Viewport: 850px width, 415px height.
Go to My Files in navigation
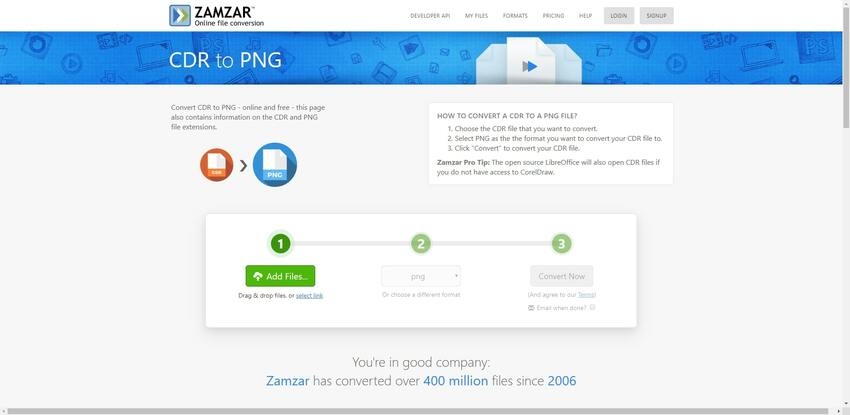pos(476,16)
